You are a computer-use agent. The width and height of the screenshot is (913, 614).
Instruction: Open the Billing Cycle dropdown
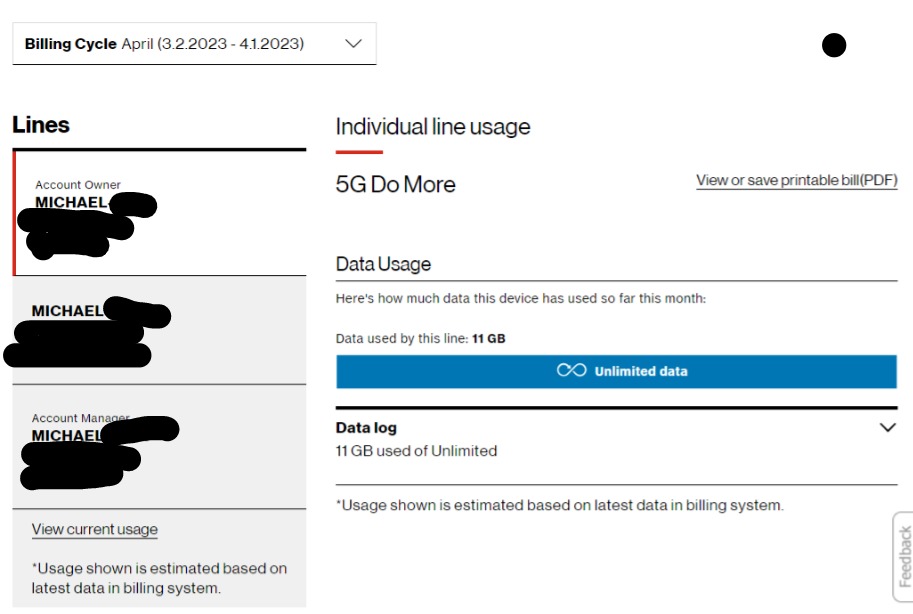(x=193, y=44)
